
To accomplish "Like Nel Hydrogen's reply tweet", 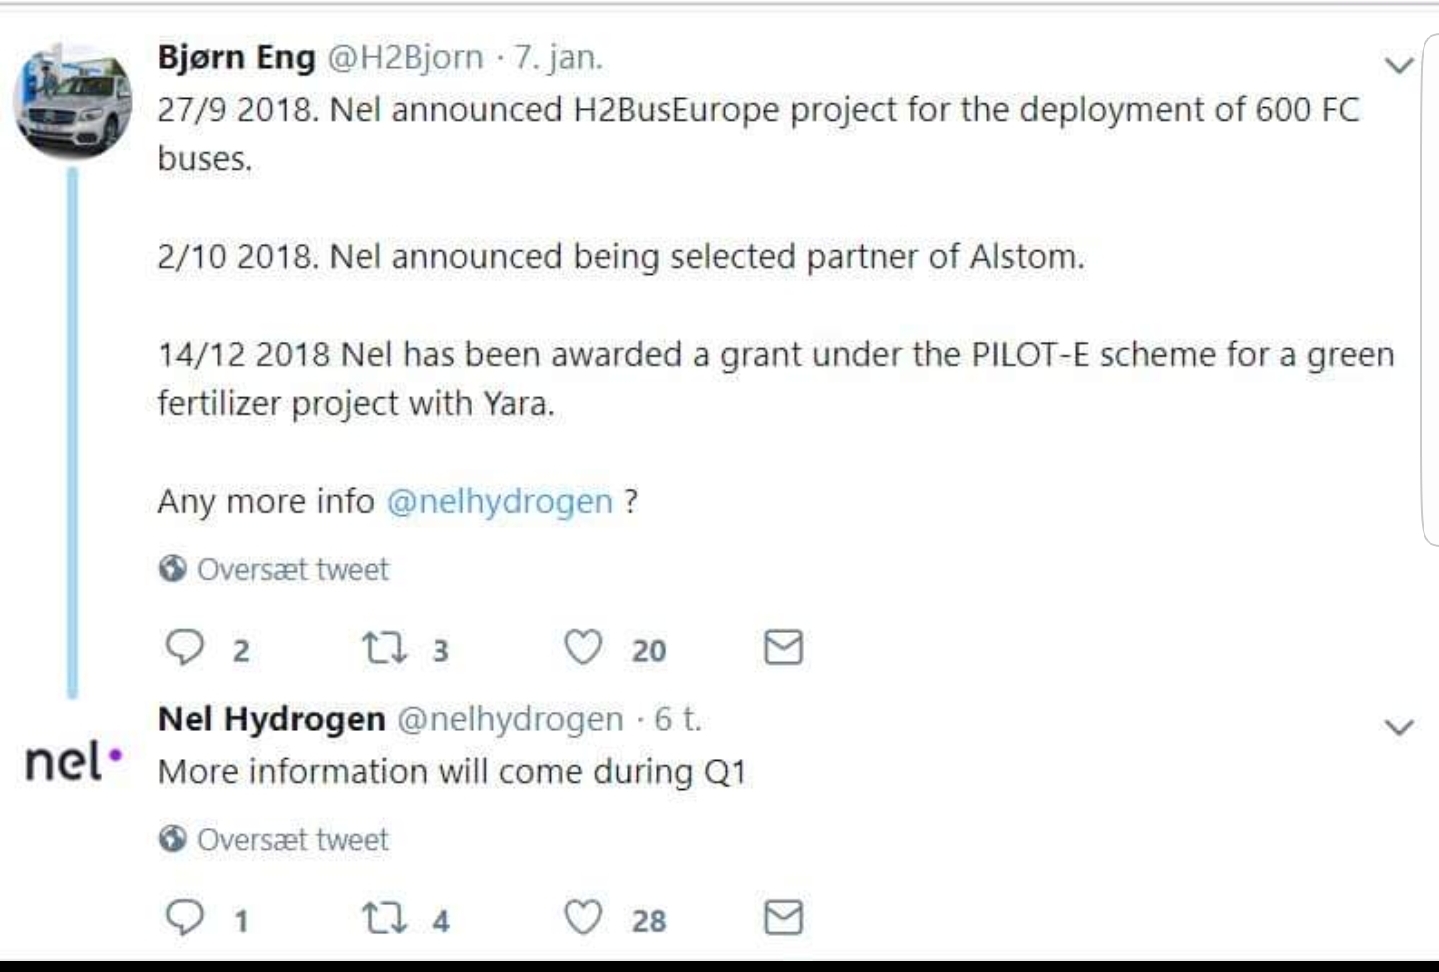I will [x=583, y=918].
